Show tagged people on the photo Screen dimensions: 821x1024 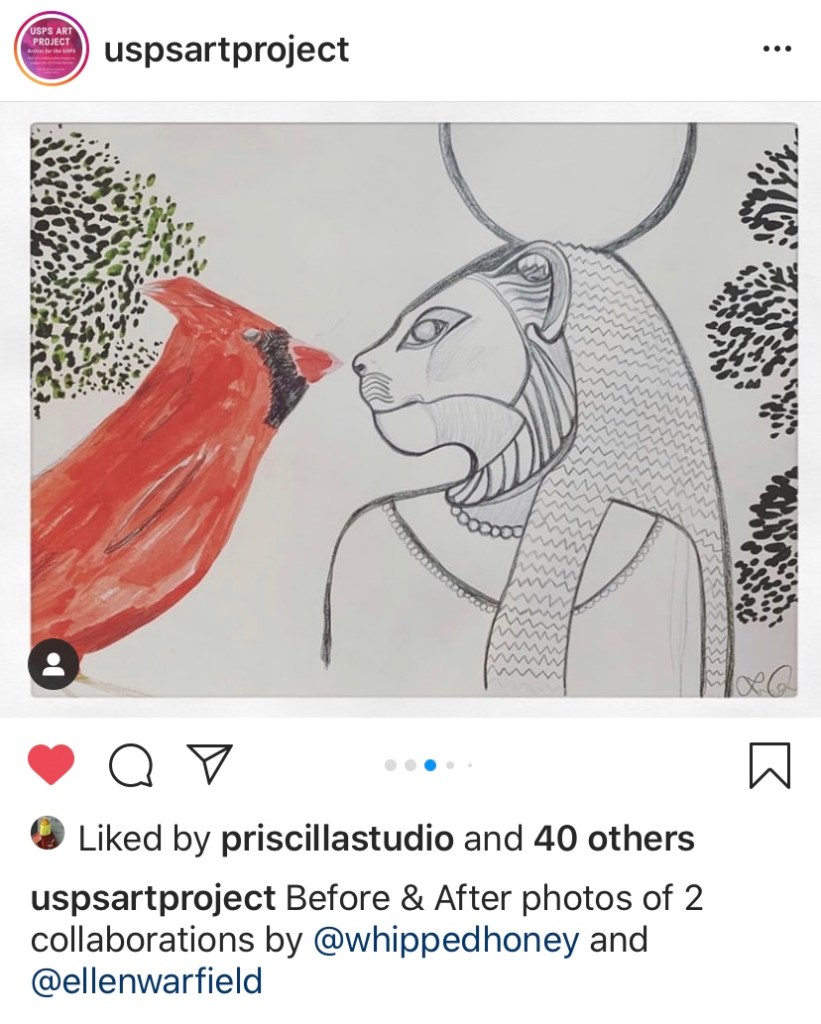[x=53, y=664]
